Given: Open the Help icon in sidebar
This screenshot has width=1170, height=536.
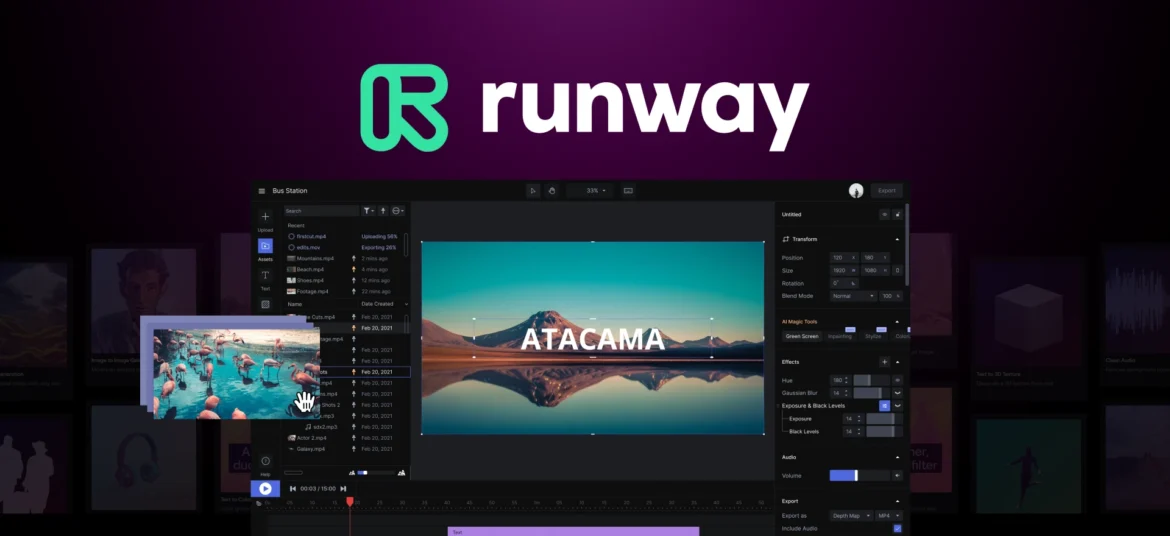Looking at the screenshot, I should click(x=265, y=461).
